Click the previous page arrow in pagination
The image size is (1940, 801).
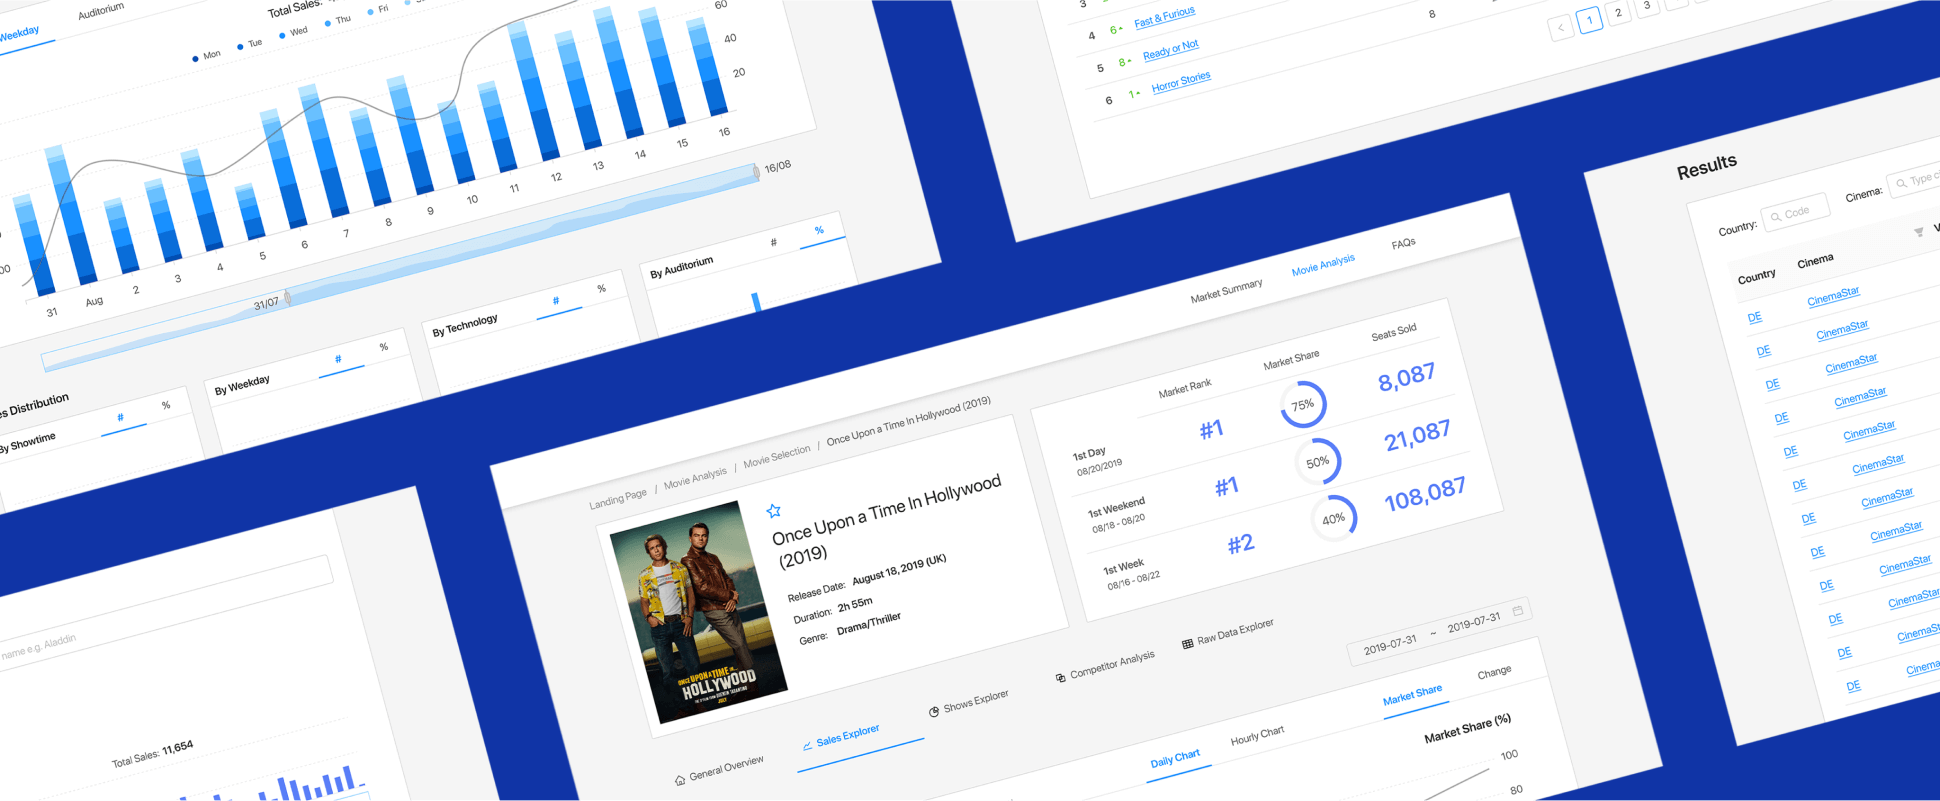point(1561,28)
